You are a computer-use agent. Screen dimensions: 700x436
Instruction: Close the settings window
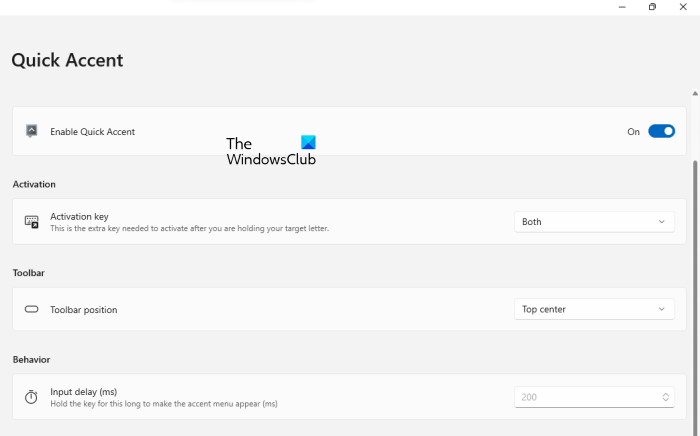[685, 7]
